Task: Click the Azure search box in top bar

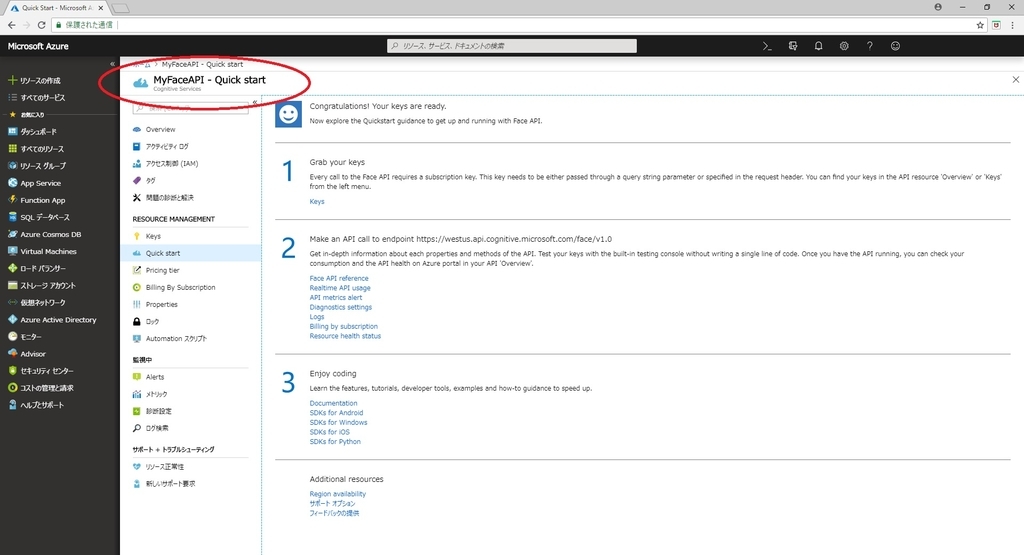Action: (511, 46)
